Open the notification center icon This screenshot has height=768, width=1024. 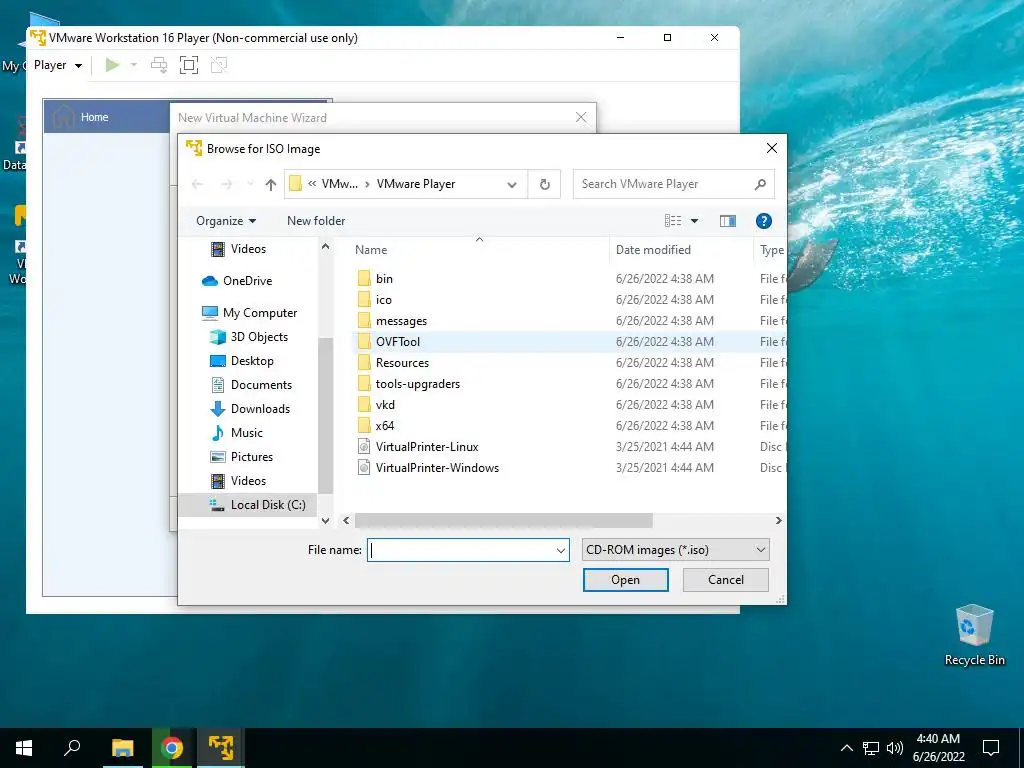pos(991,748)
